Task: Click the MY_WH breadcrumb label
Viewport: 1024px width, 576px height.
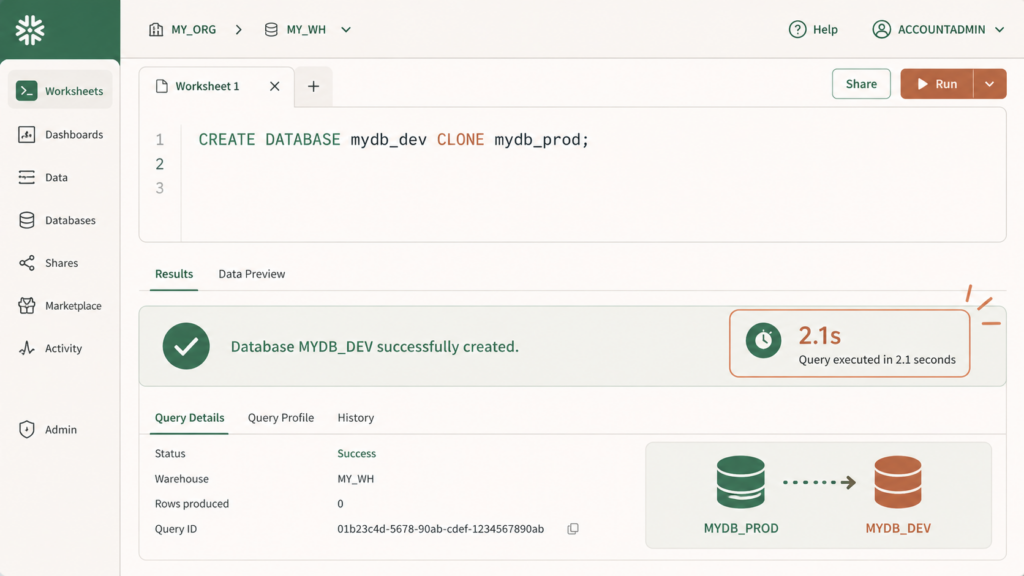Action: [x=306, y=29]
